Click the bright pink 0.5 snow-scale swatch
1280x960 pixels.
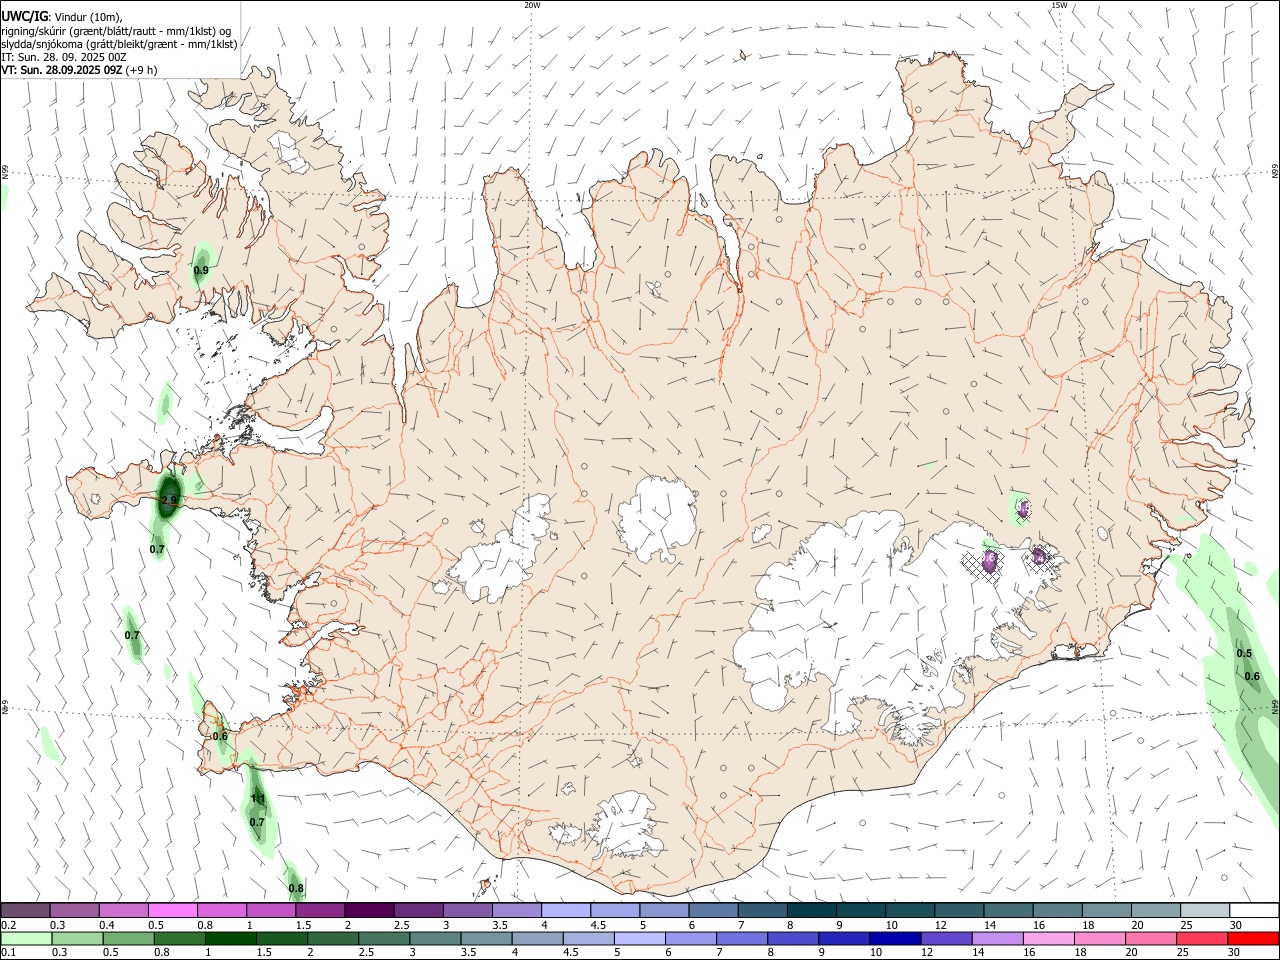point(173,910)
